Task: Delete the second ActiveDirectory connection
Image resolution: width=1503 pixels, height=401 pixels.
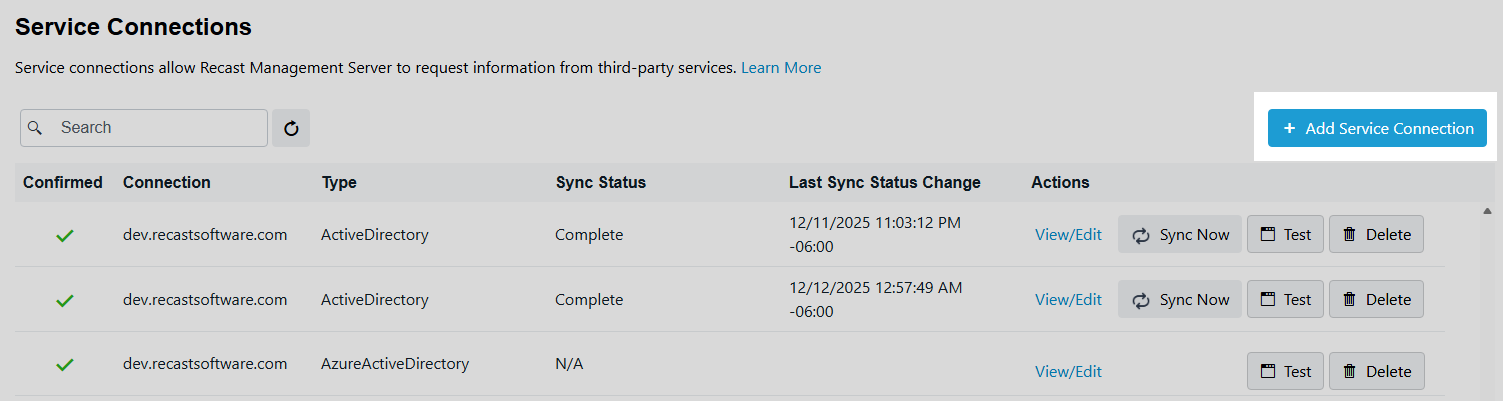Action: [1376, 300]
